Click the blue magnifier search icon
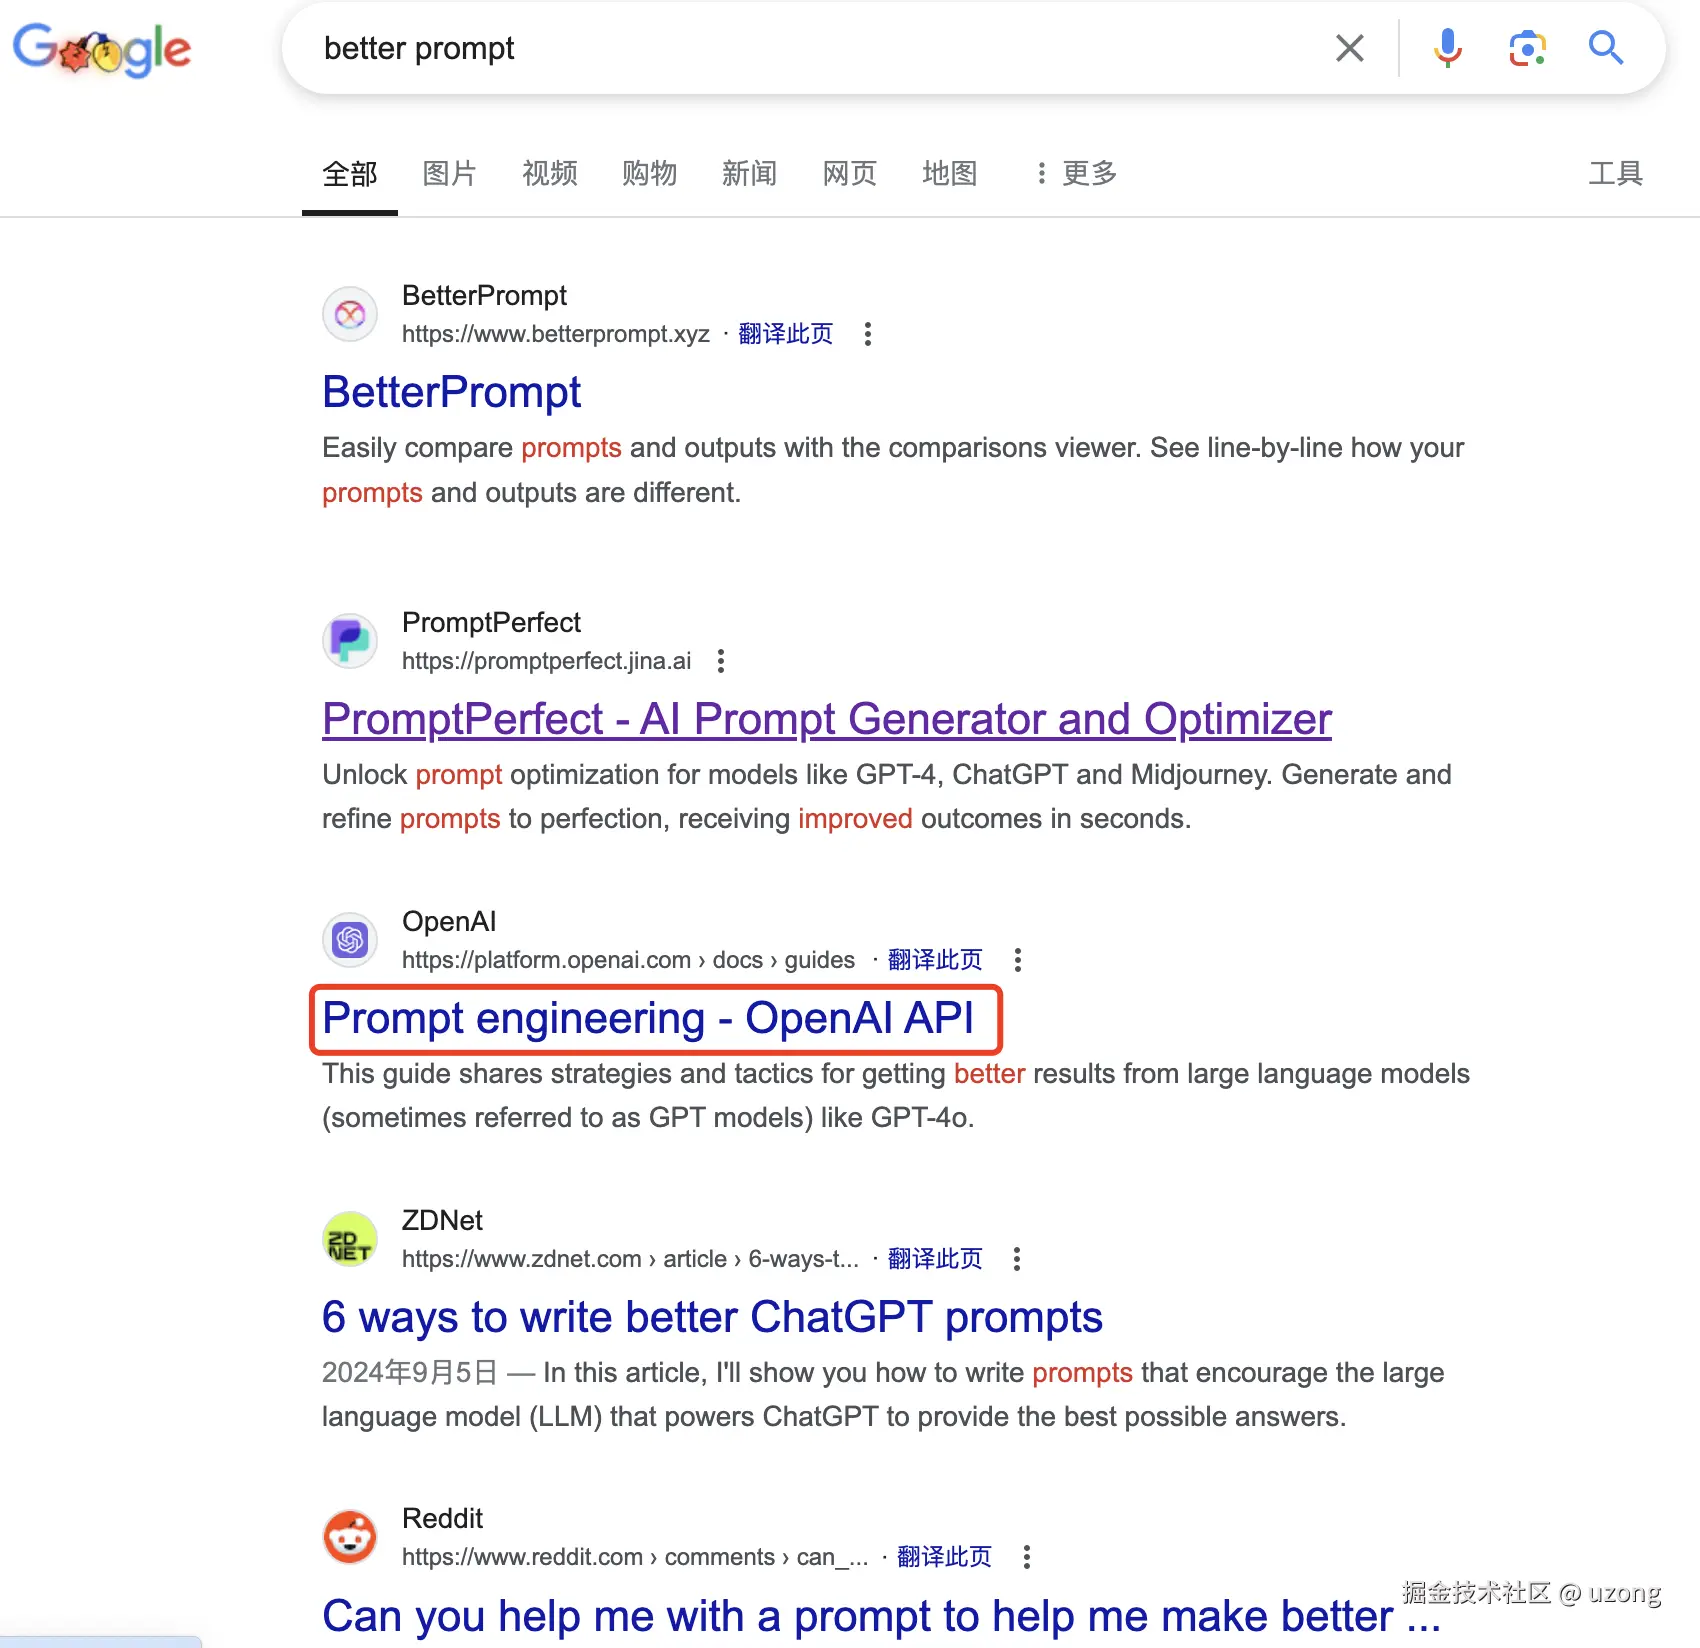Image resolution: width=1700 pixels, height=1648 pixels. (1605, 48)
